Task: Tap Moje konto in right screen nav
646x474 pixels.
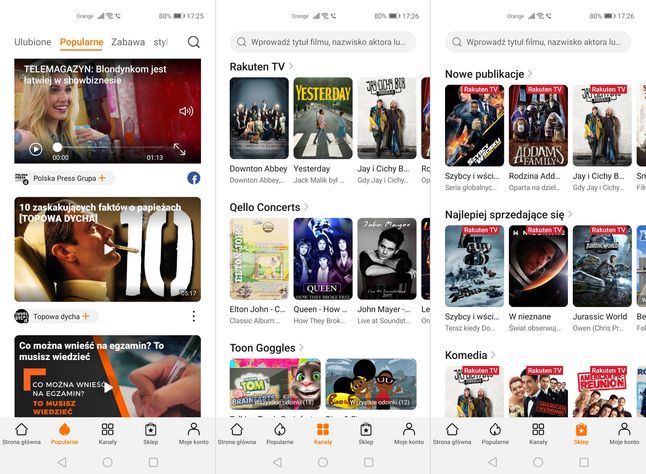Action: coord(624,434)
